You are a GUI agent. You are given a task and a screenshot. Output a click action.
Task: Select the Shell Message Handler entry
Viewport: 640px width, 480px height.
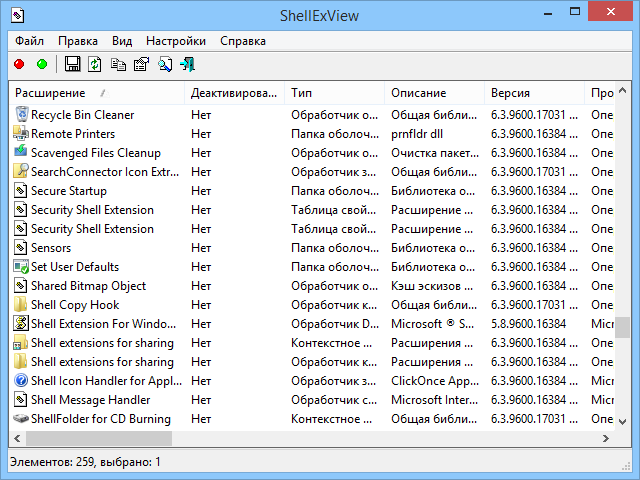tap(91, 400)
